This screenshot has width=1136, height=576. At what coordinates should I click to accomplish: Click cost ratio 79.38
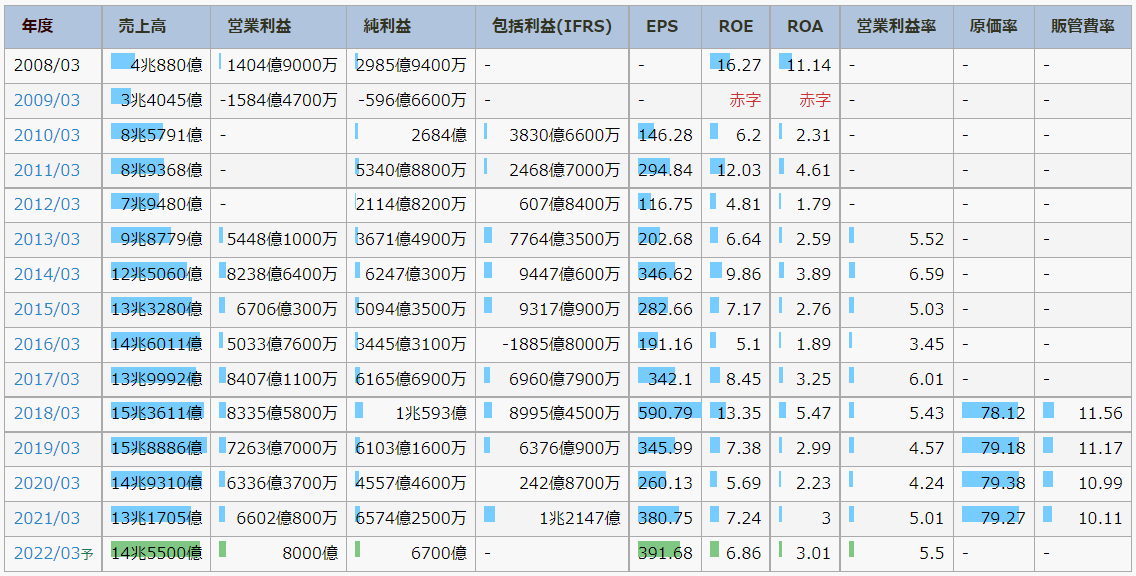click(1003, 483)
